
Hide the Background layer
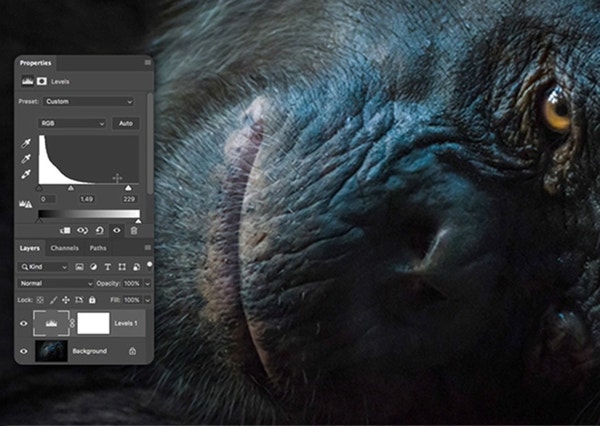[x=24, y=351]
